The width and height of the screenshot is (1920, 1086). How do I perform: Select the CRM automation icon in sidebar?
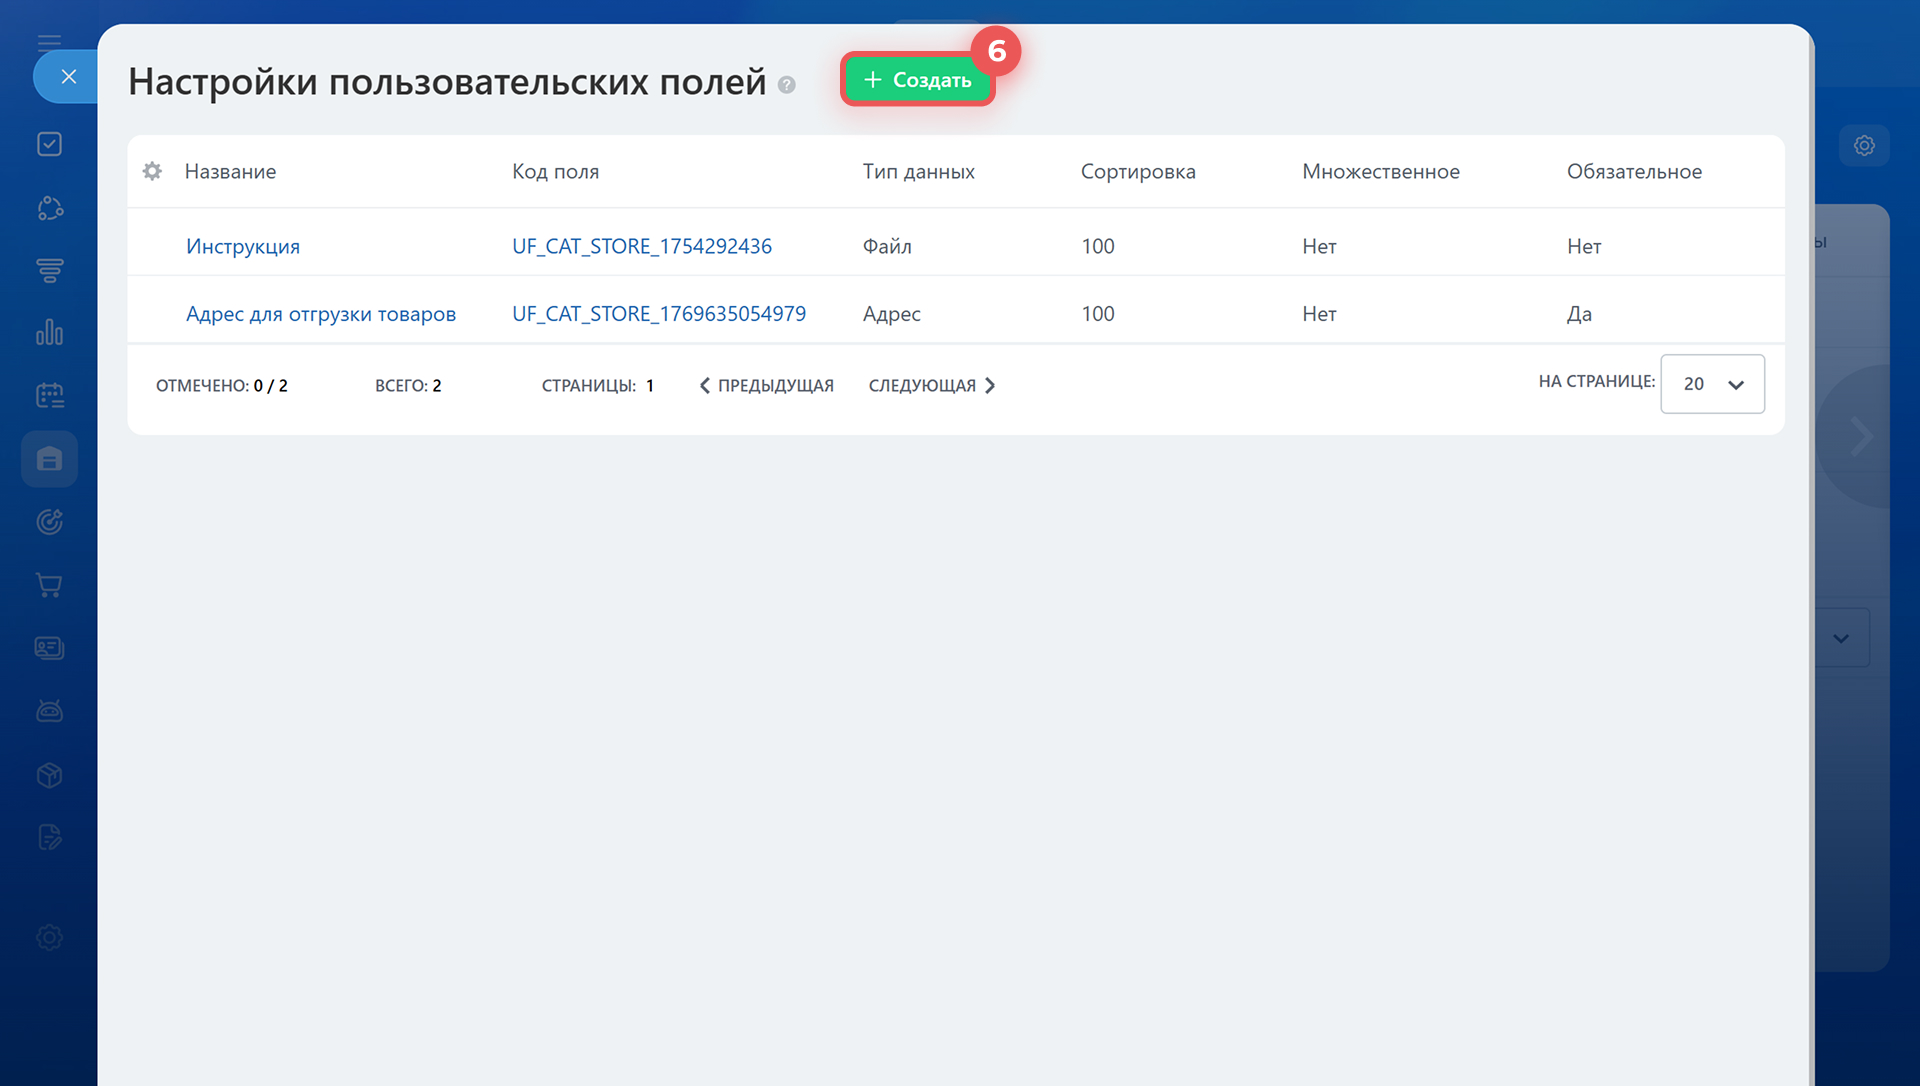coord(49,208)
